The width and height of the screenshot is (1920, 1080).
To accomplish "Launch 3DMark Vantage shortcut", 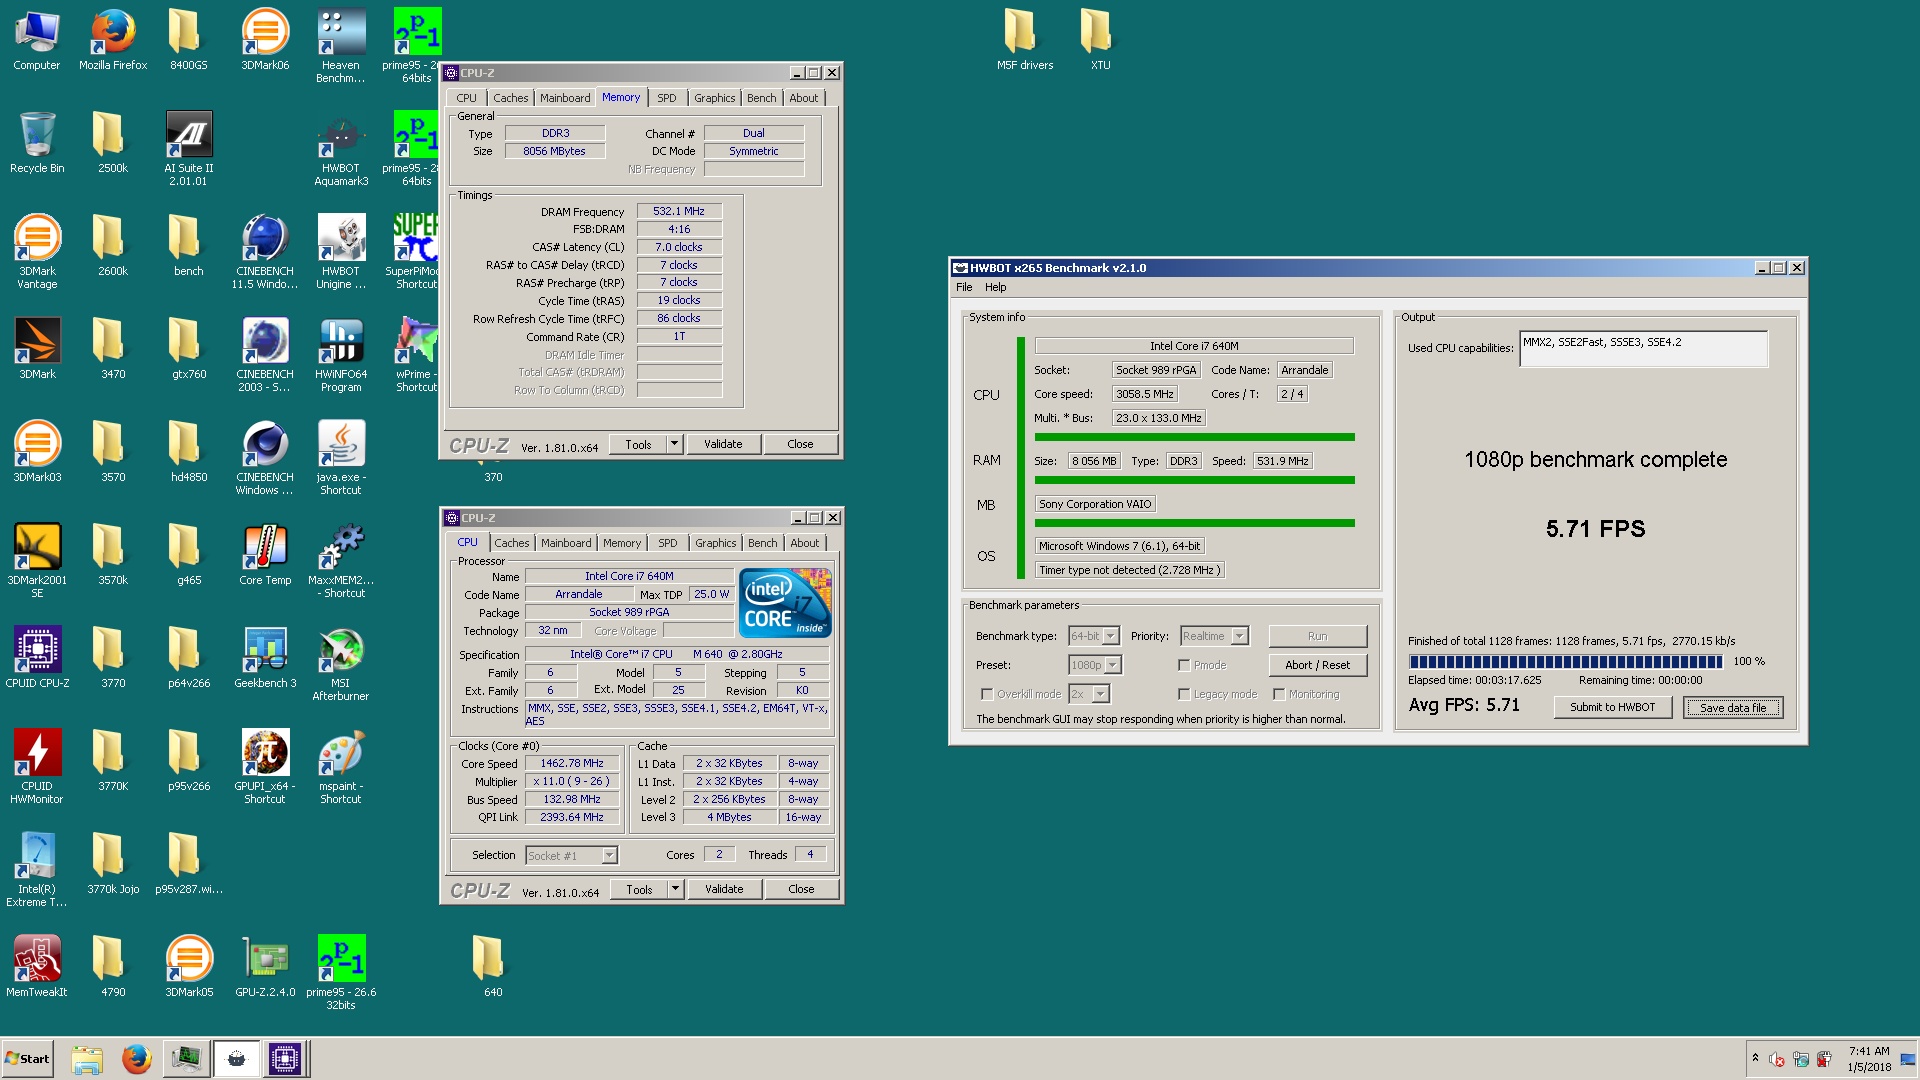I will 37,252.
